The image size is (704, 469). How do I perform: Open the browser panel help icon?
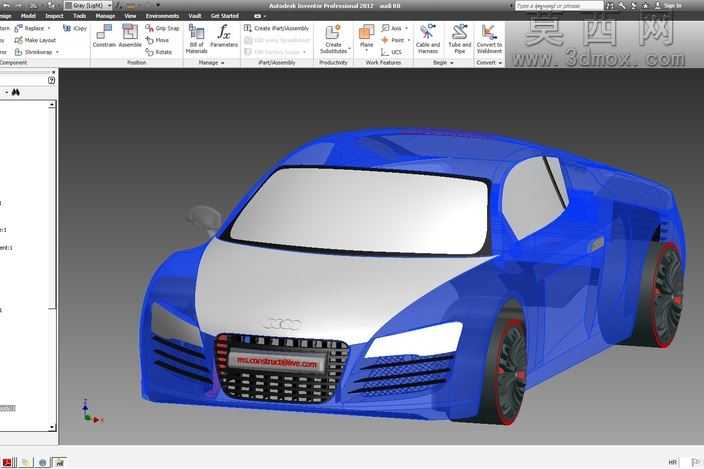tap(51, 80)
